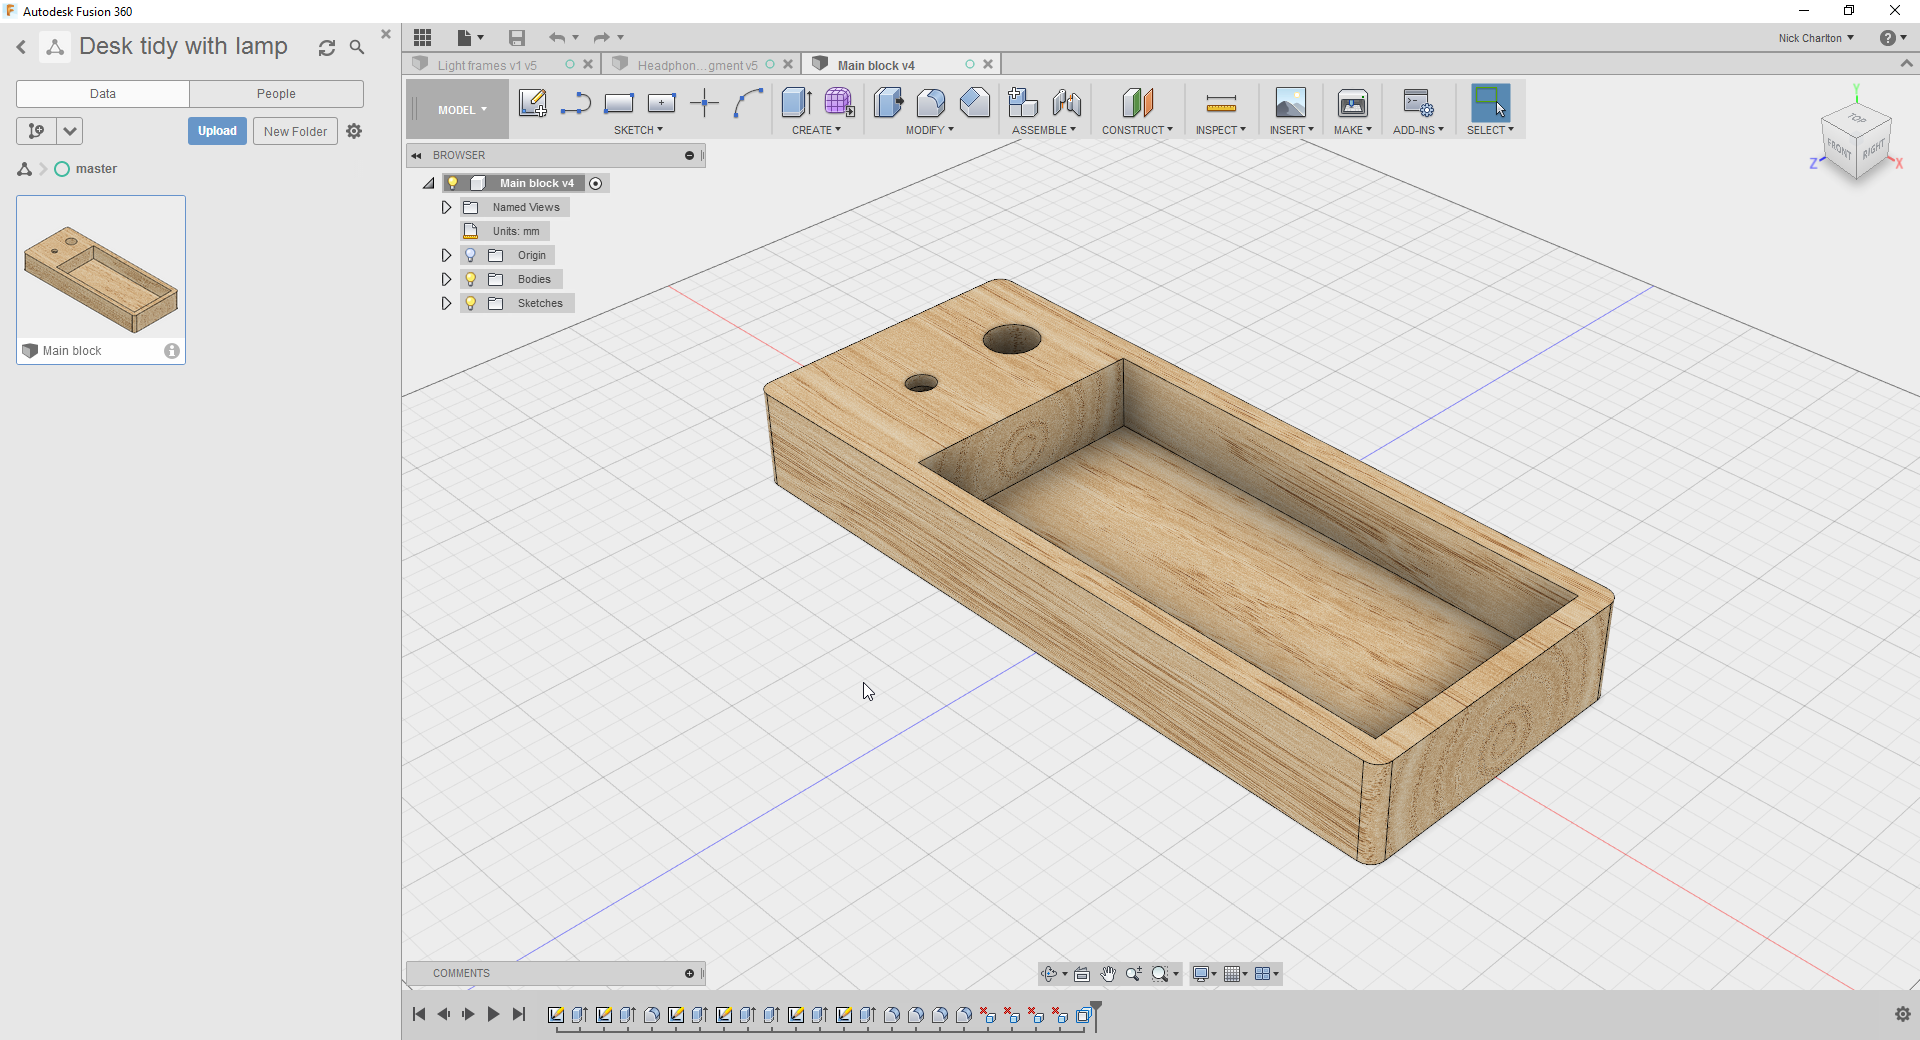Open the Data tab
Screen dimensions: 1920x1040
[103, 94]
